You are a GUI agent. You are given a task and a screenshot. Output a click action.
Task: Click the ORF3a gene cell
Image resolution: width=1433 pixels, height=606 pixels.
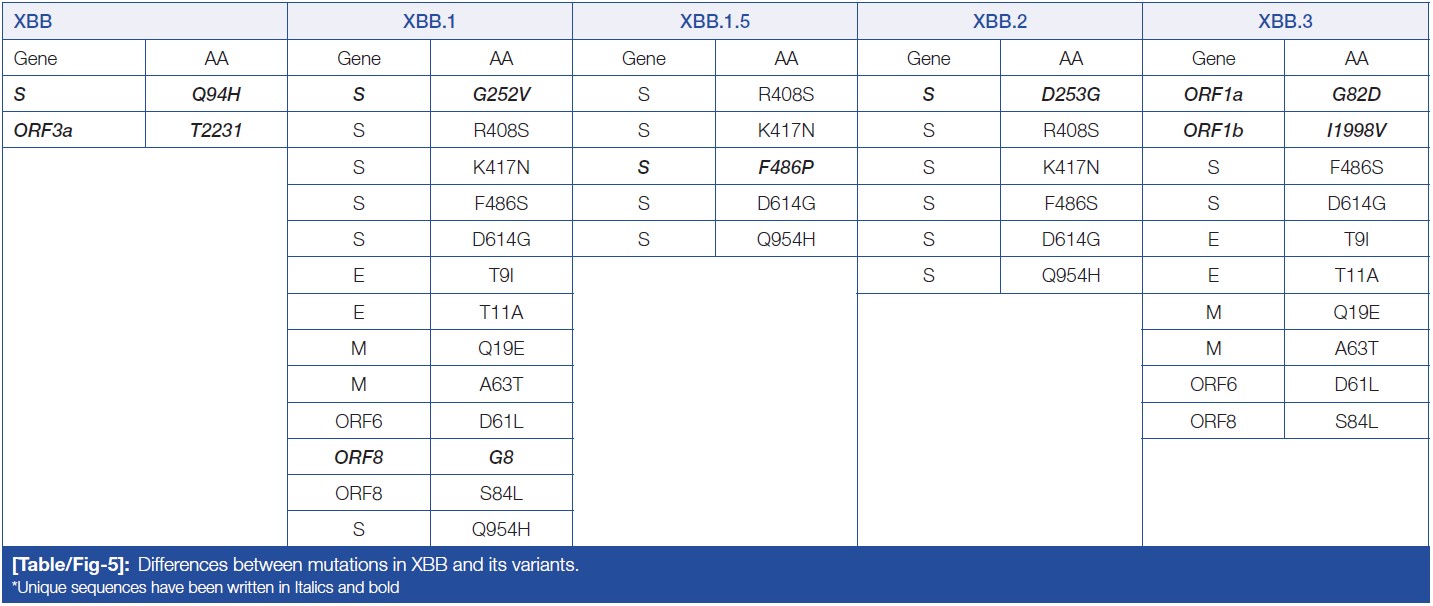[43, 131]
